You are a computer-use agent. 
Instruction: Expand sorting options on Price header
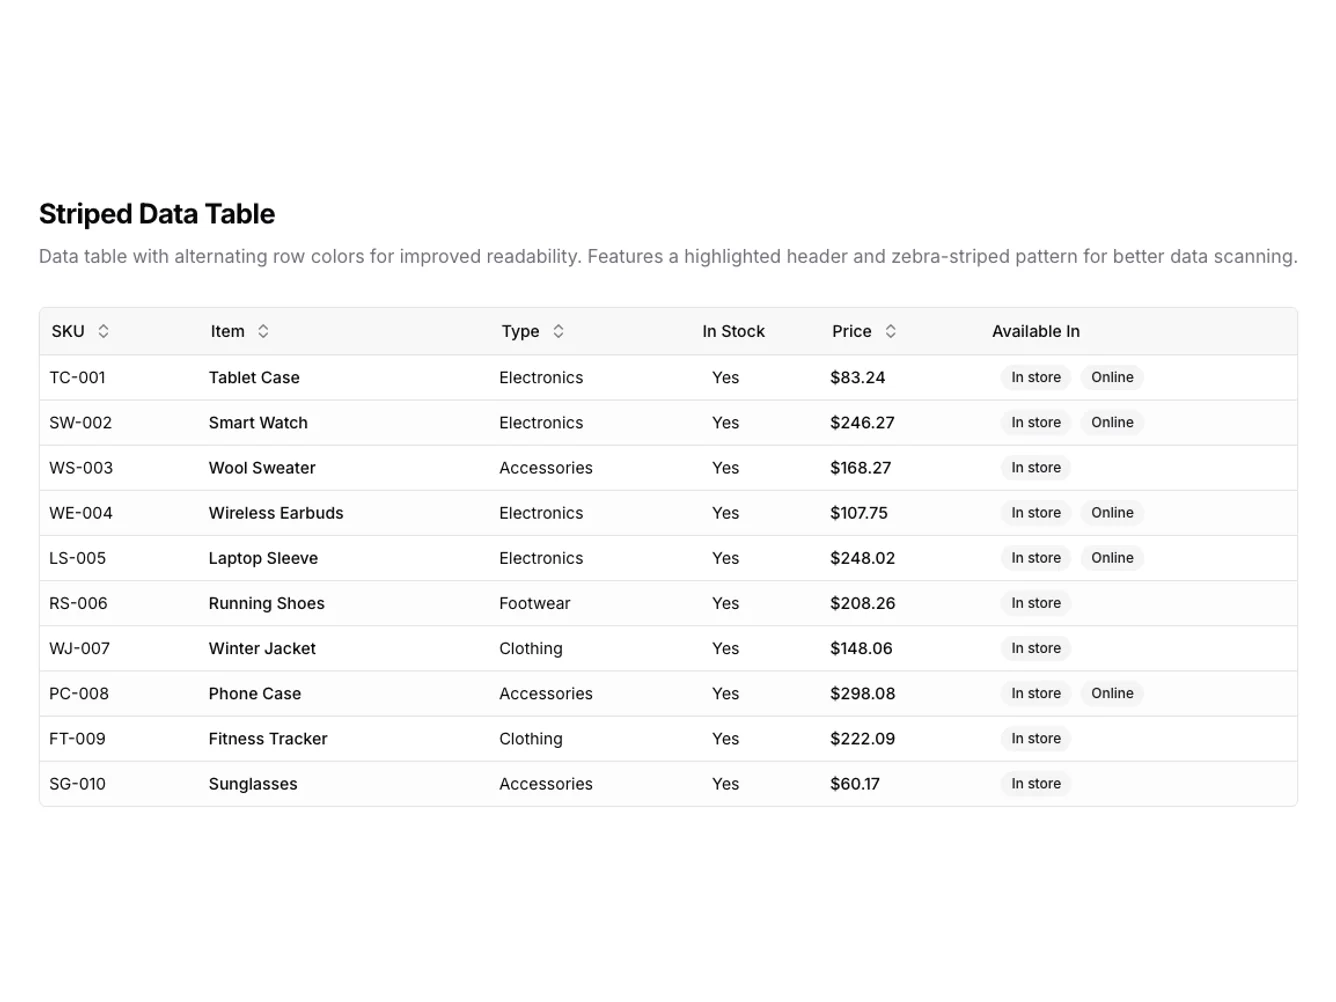coord(889,331)
